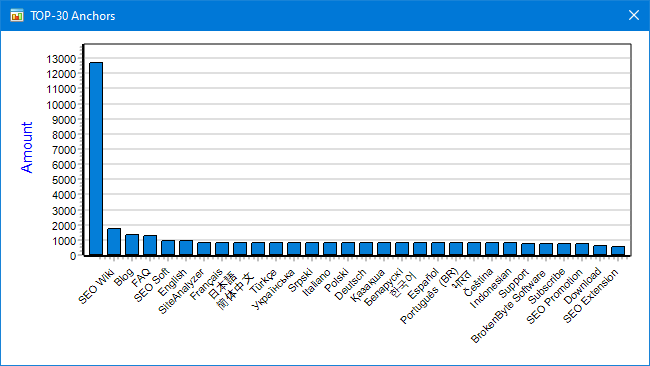Select the bar for SiteAnalyzer anchor
This screenshot has height=366, width=650.
204,249
